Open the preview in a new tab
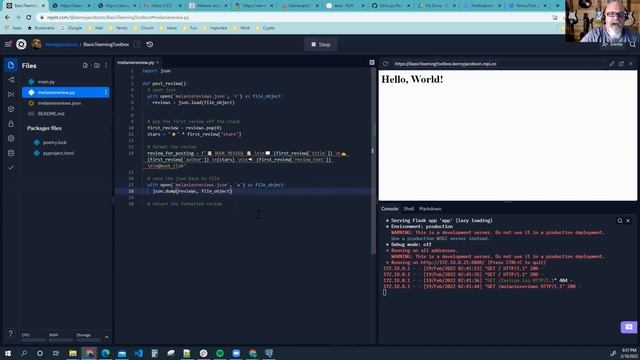Viewport: 640px width, 360px height. tap(621, 64)
